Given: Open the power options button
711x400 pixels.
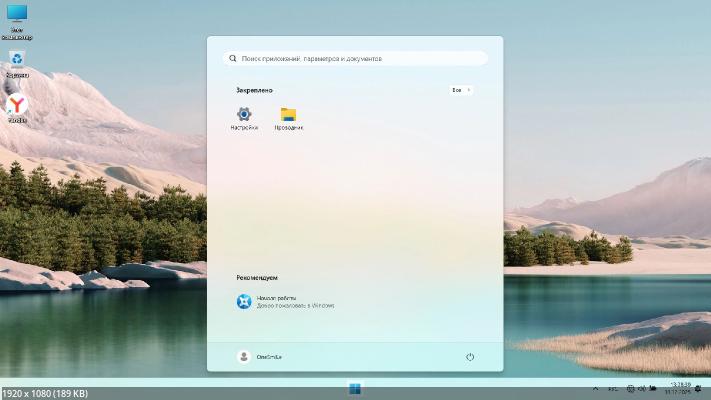Looking at the screenshot, I should 470,357.
